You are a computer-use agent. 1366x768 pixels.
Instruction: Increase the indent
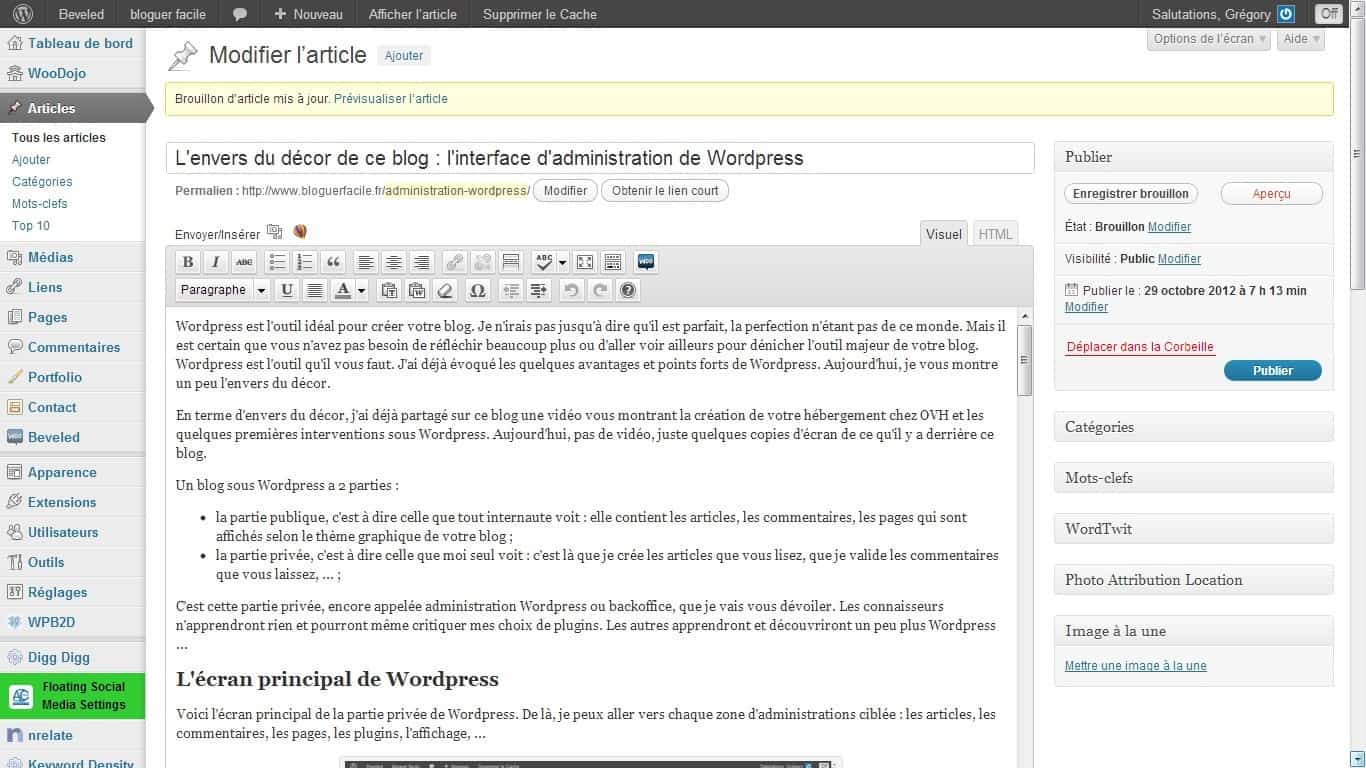click(539, 290)
